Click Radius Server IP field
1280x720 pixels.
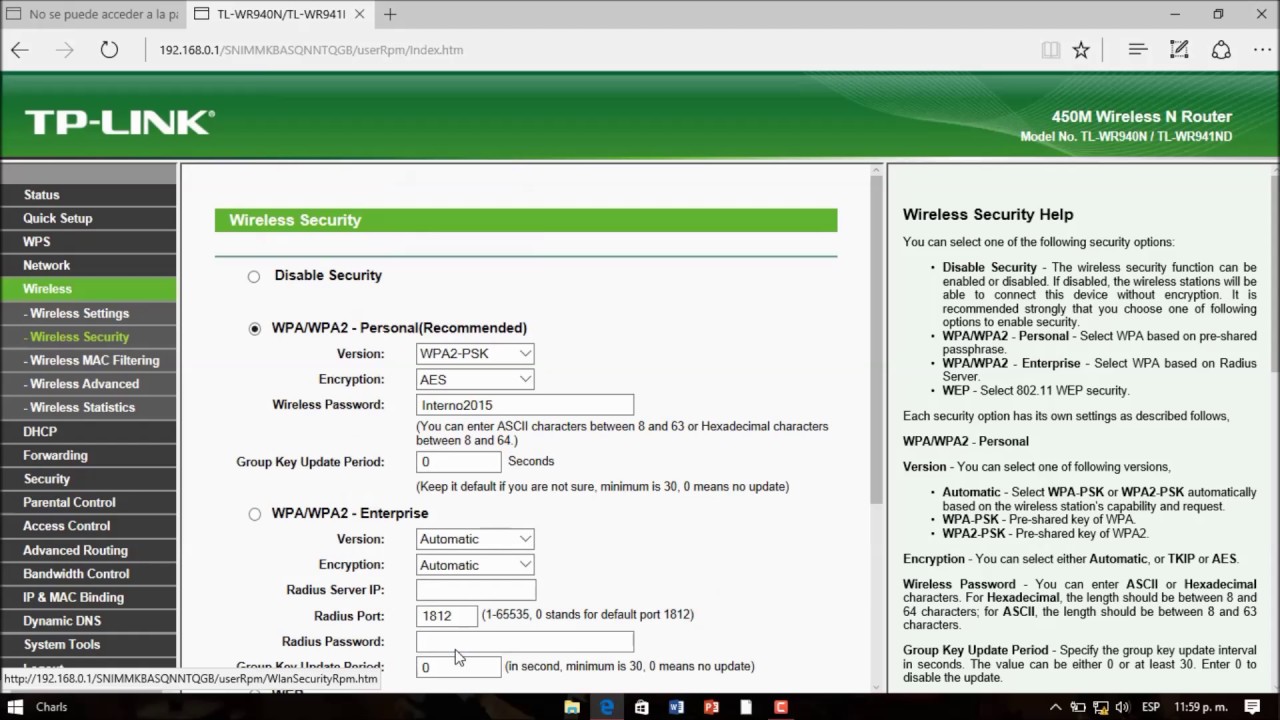pos(476,590)
